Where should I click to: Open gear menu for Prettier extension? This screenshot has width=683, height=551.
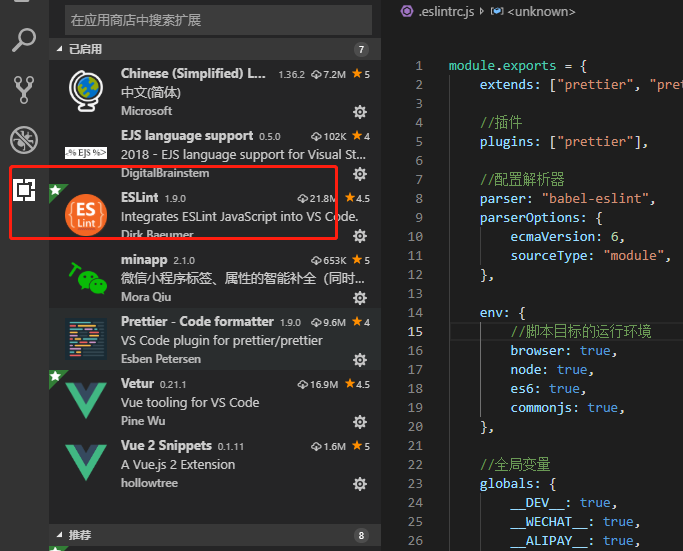point(360,360)
